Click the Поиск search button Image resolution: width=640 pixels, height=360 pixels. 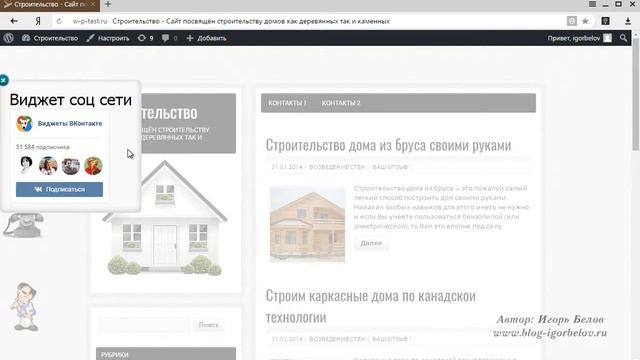(209, 325)
